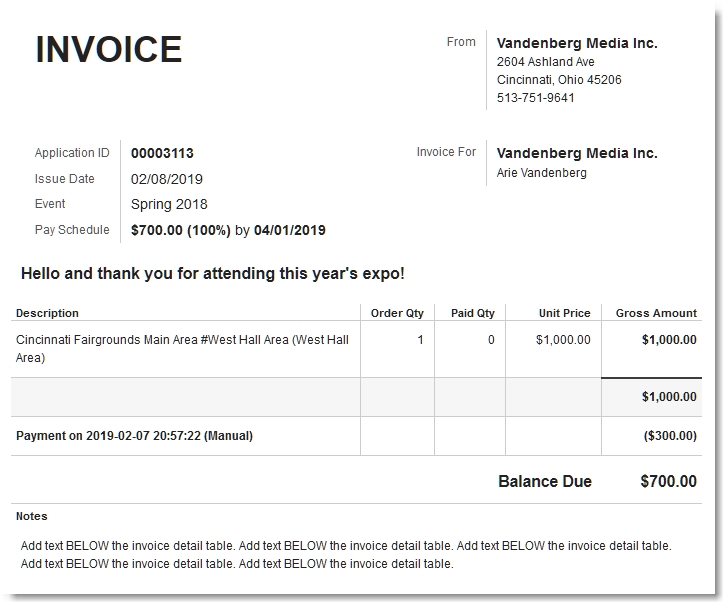
Task: Click the greeting line about this year's expo
Action: 213,273
